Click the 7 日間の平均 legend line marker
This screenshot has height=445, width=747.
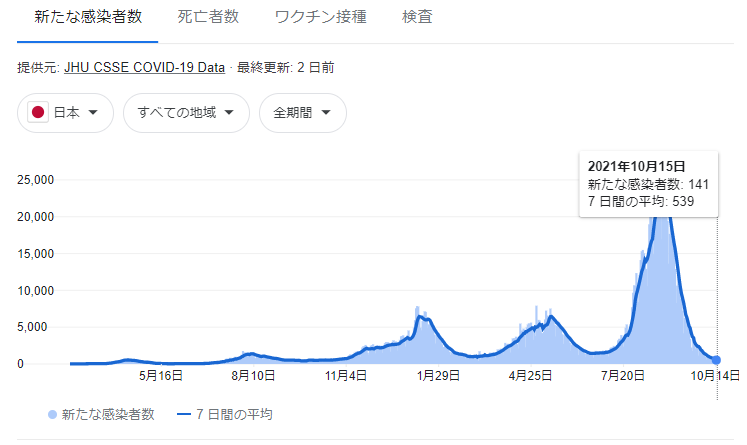pyautogui.click(x=184, y=415)
